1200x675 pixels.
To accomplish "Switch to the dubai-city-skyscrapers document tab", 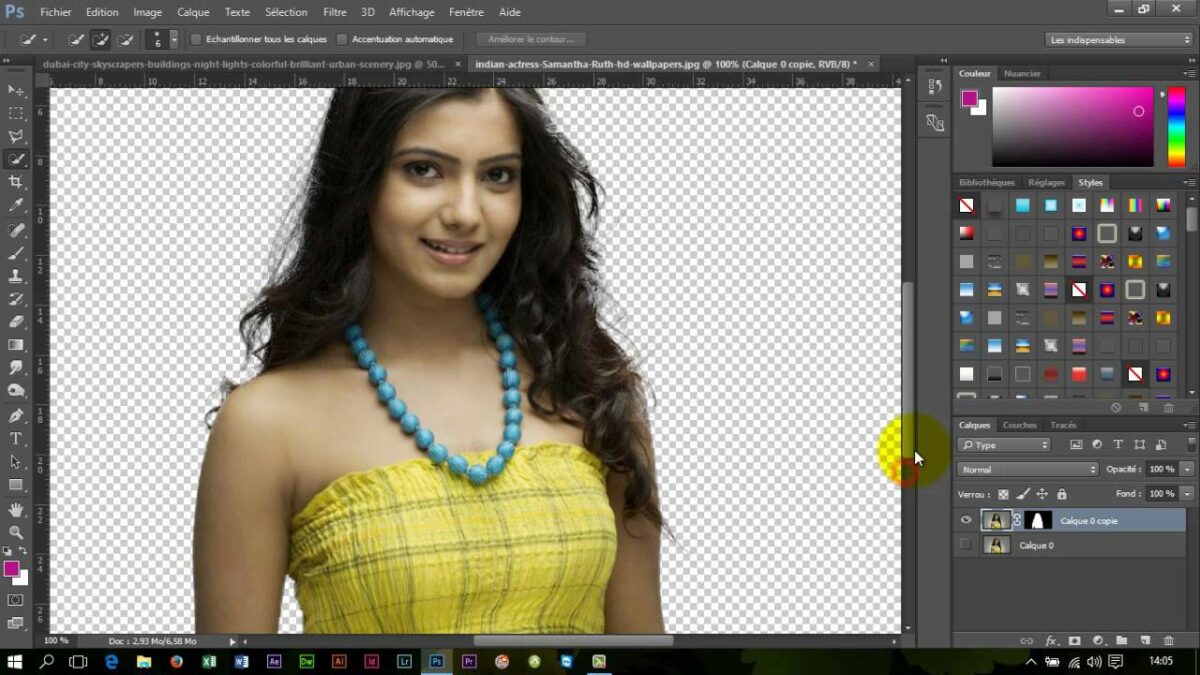I will 240,64.
